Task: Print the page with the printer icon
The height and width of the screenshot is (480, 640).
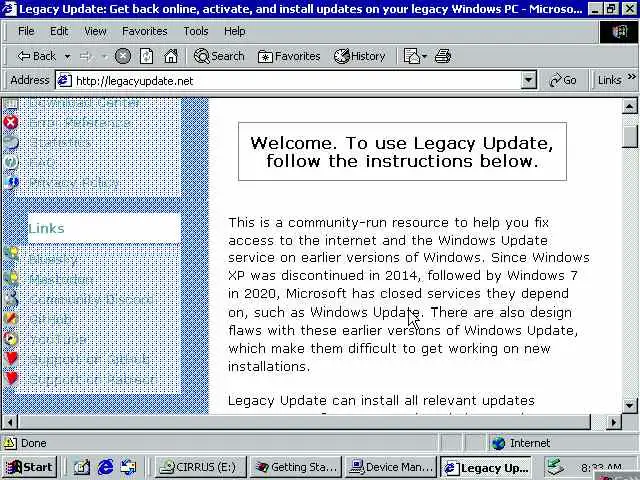Action: click(443, 56)
